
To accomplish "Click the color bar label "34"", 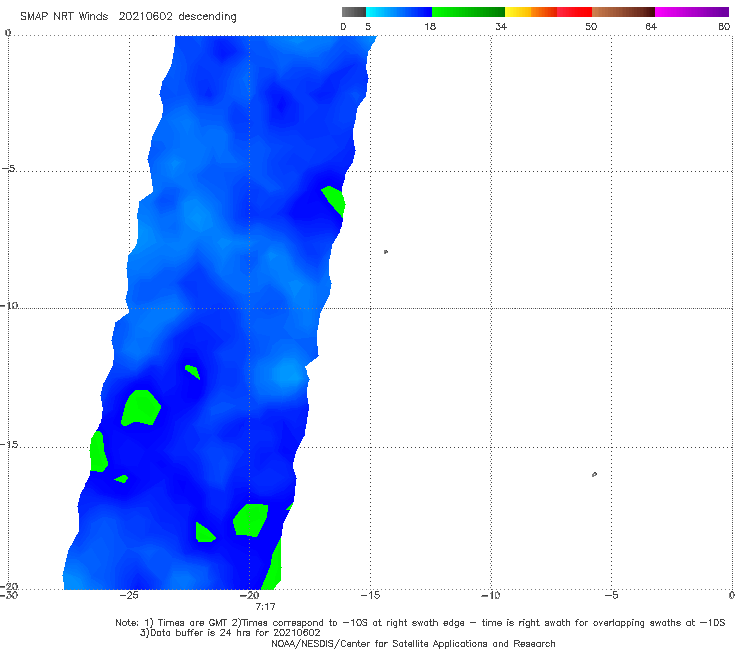I will pyautogui.click(x=501, y=26).
